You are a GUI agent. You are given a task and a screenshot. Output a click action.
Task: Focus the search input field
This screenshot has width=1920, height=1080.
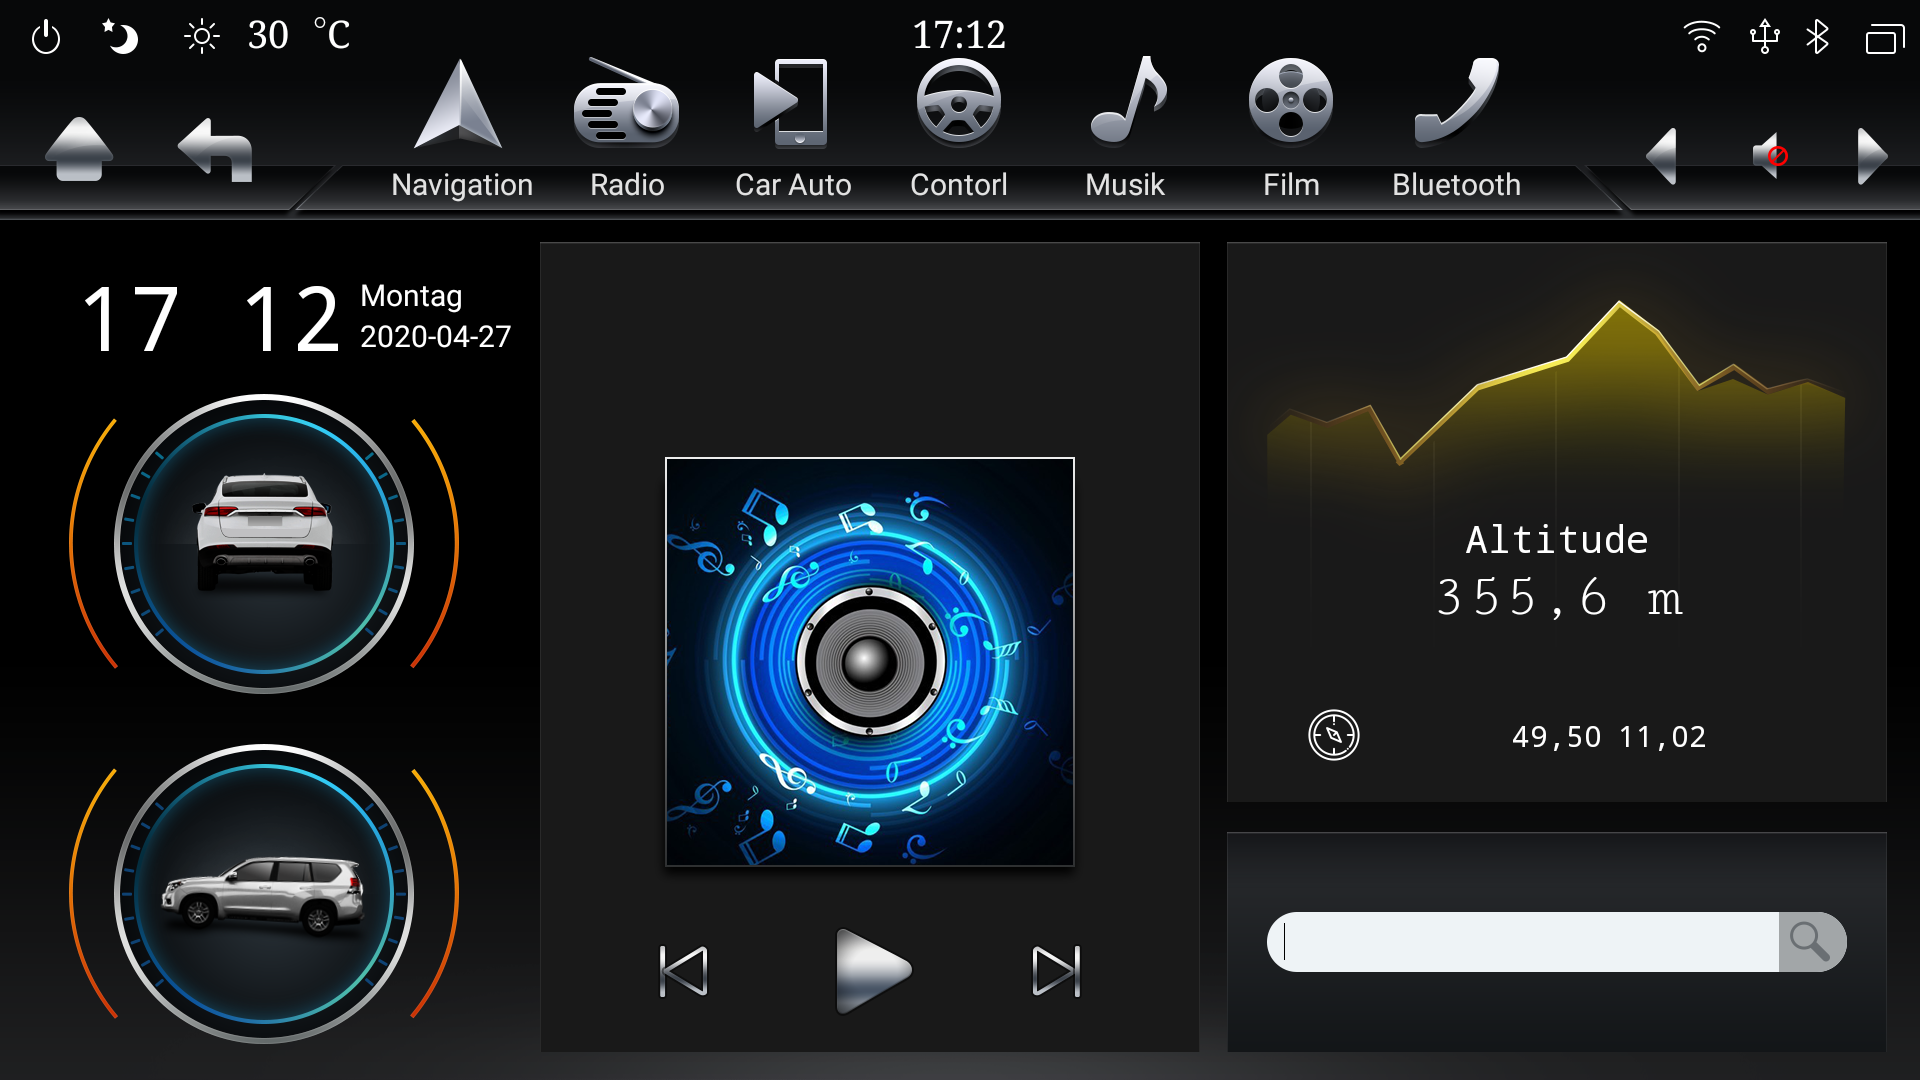pos(1523,942)
